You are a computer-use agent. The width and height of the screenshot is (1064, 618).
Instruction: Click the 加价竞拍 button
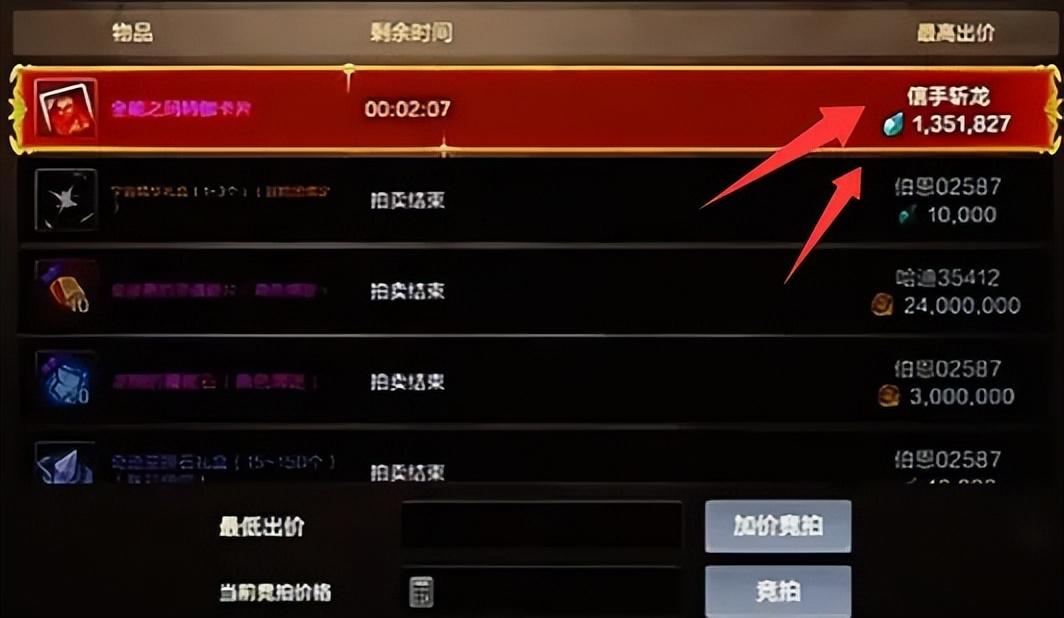click(x=778, y=526)
